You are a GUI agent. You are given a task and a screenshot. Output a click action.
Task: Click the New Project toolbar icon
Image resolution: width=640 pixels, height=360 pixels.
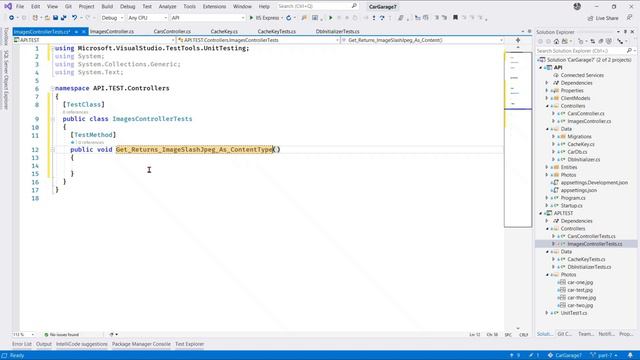tap(36, 18)
